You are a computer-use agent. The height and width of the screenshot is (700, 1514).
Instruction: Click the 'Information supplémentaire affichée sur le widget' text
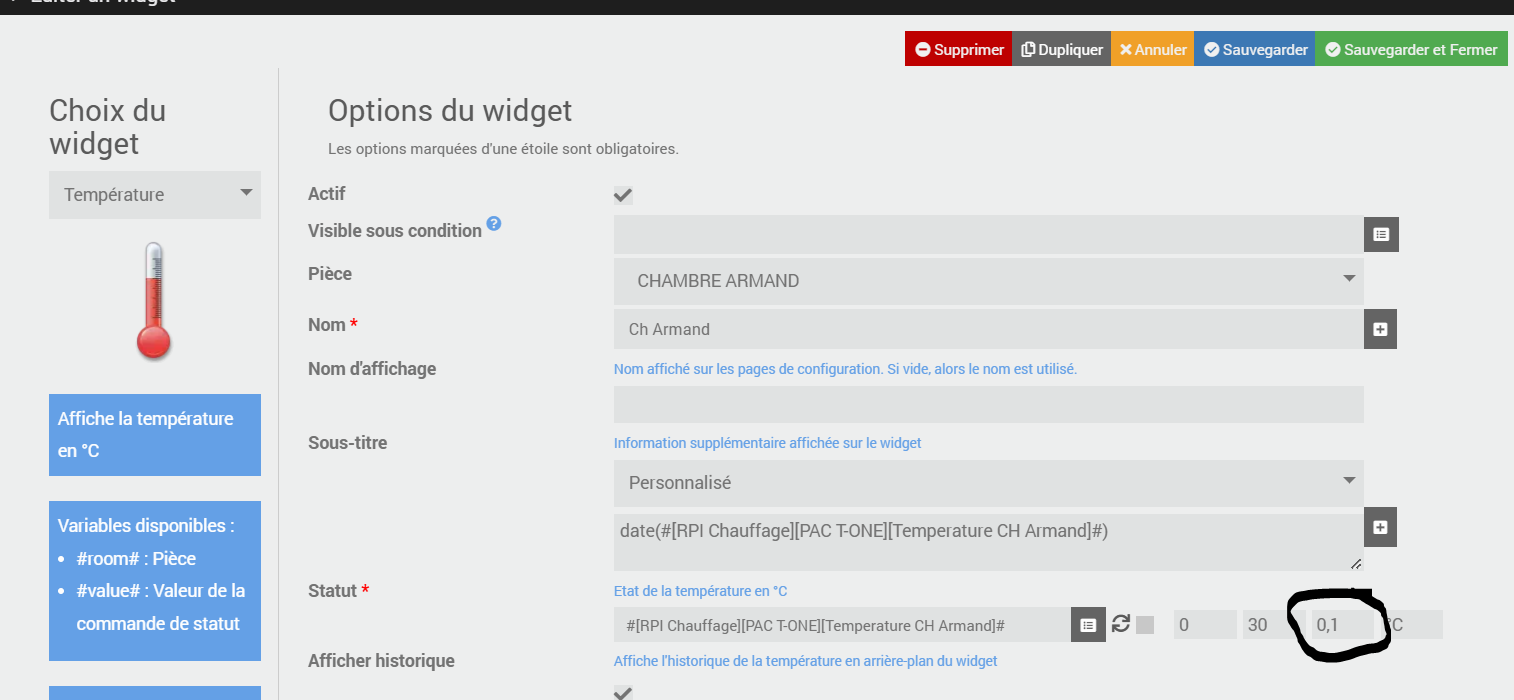coord(767,443)
